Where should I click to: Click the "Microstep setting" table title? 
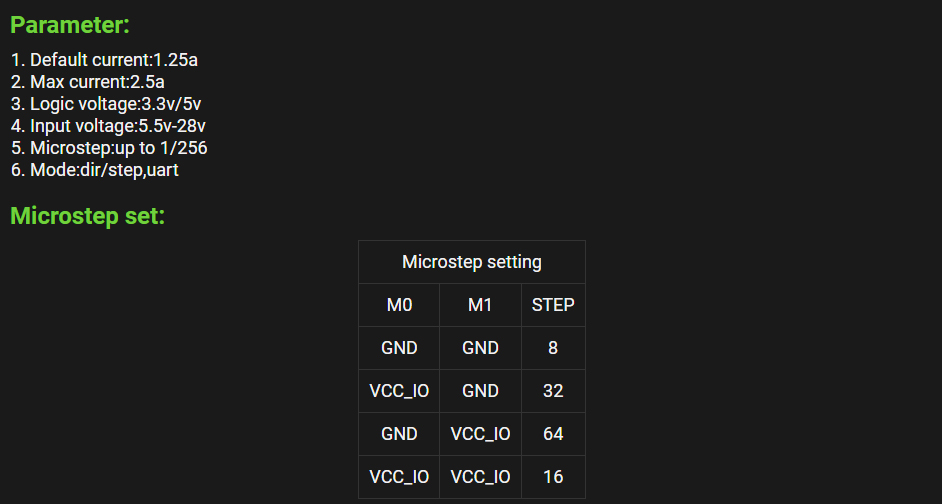[x=472, y=262]
